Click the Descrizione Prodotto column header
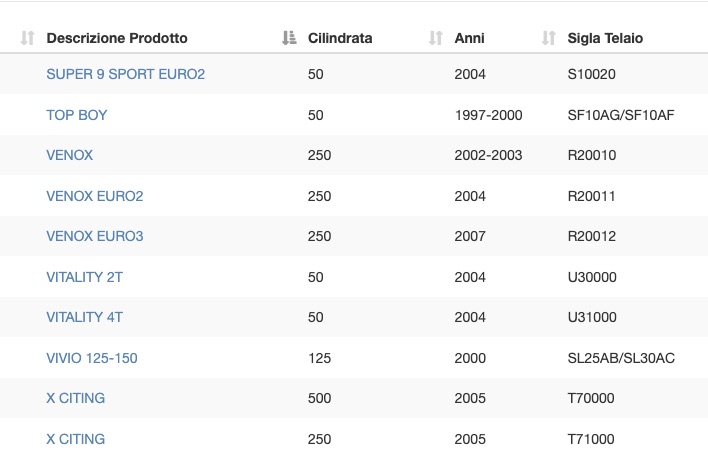This screenshot has height=467, width=708. click(x=117, y=38)
